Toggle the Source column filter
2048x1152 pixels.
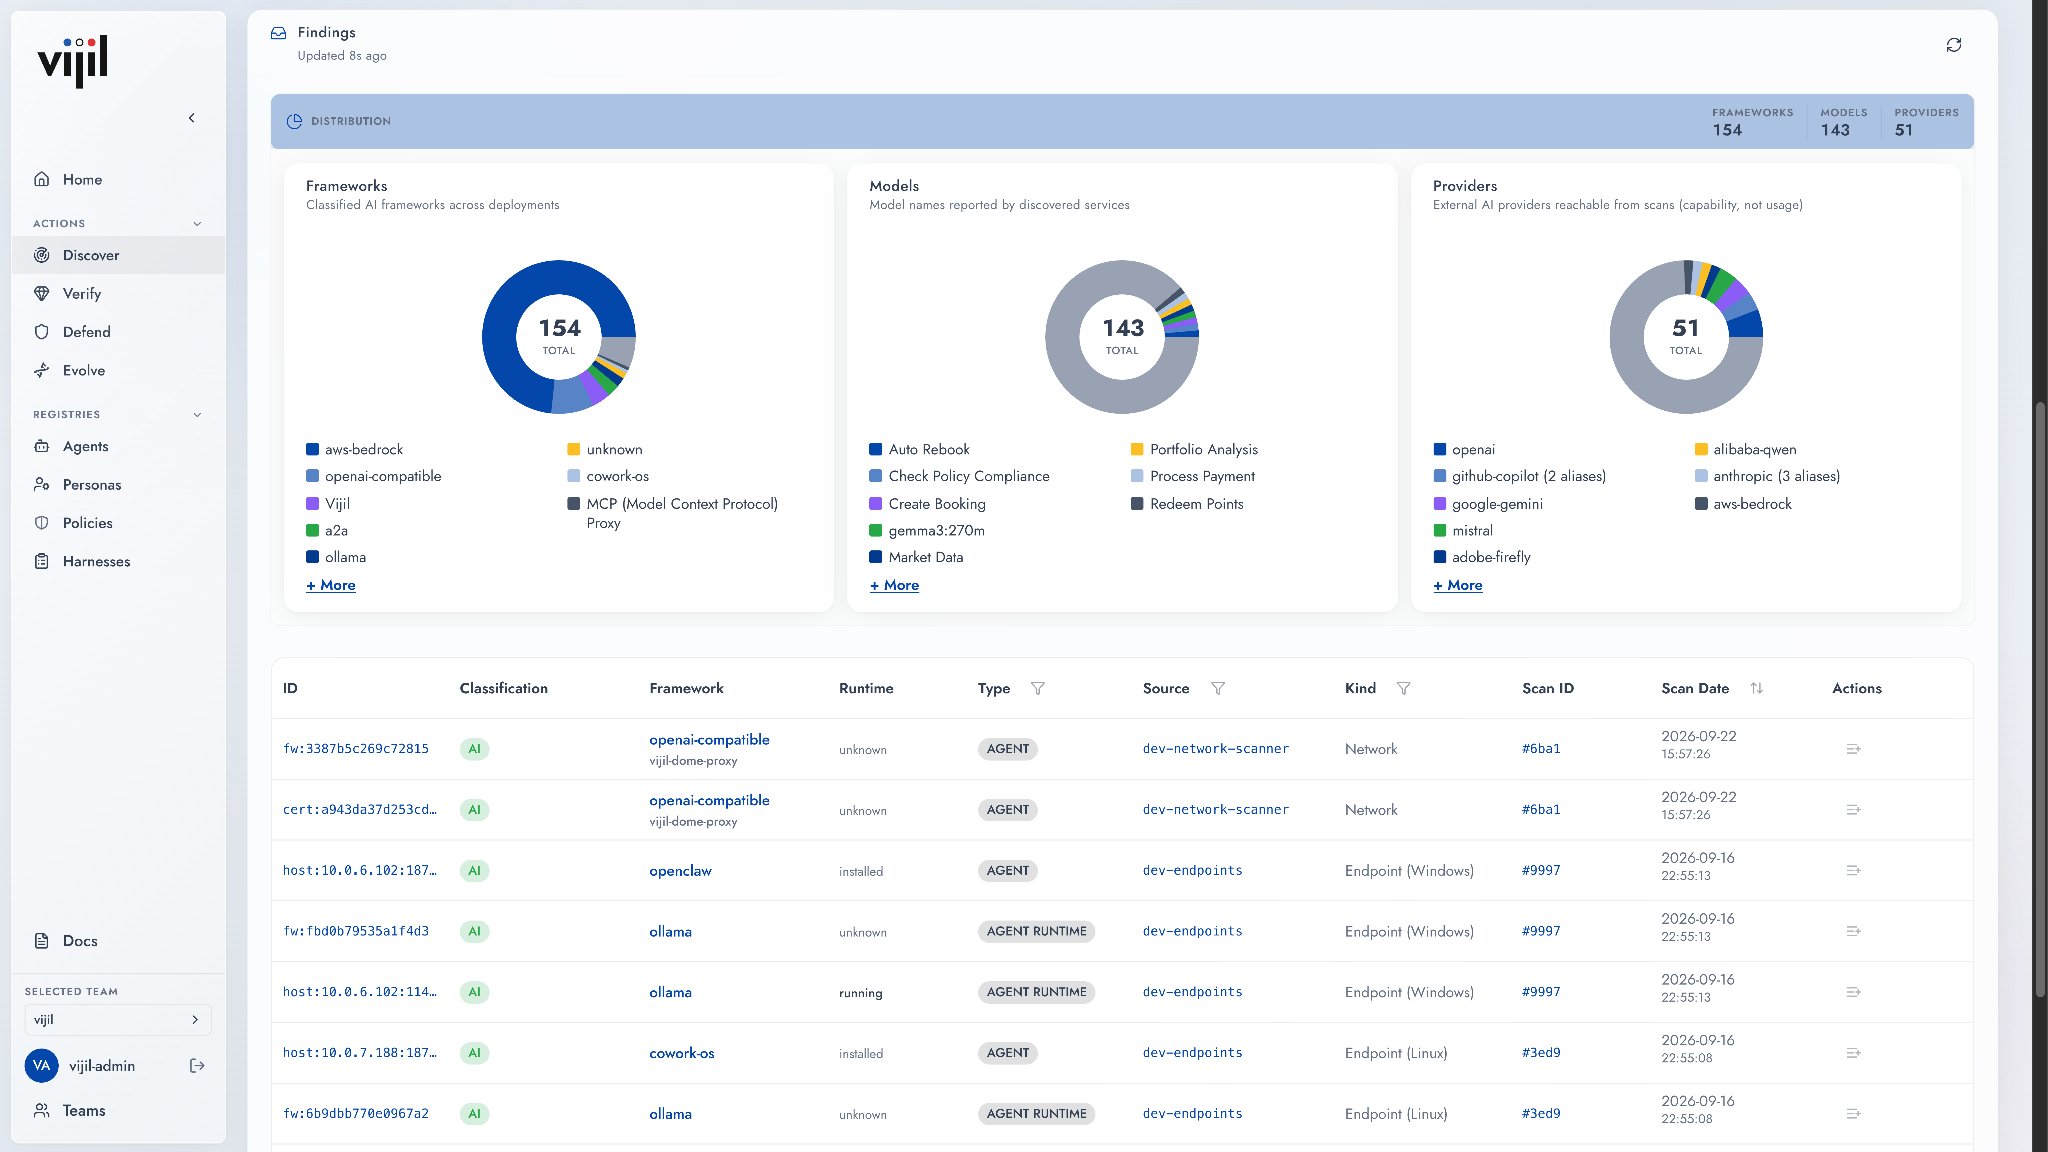[x=1218, y=688]
